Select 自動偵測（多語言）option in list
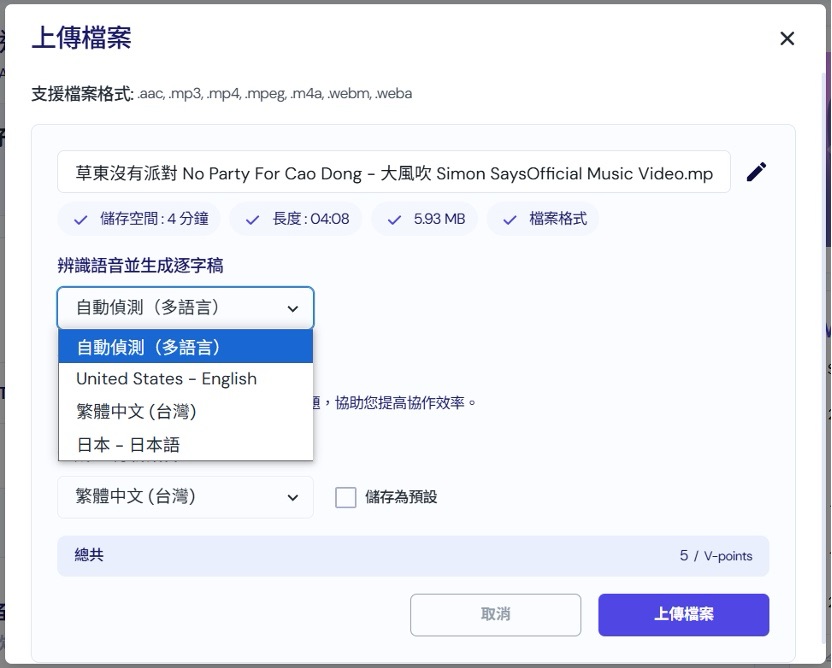The width and height of the screenshot is (832, 668). click(185, 347)
